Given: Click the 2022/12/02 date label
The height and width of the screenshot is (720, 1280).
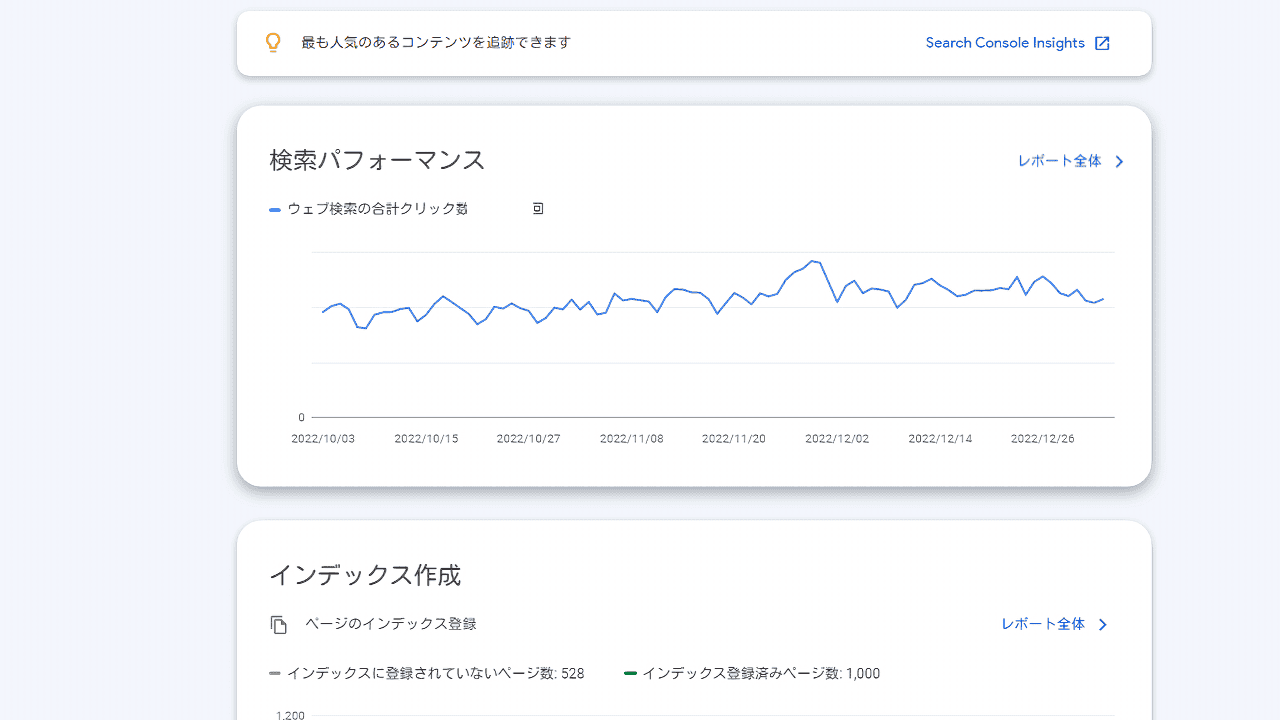Looking at the screenshot, I should coord(837,439).
